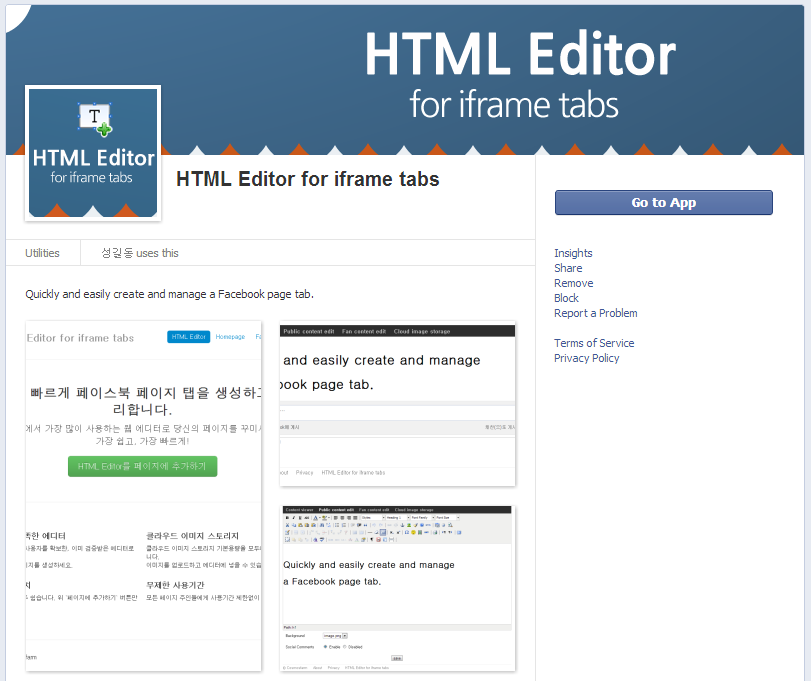Viewport: 811px width, 681px height.
Task: Open Report a Problem link
Action: 595,313
